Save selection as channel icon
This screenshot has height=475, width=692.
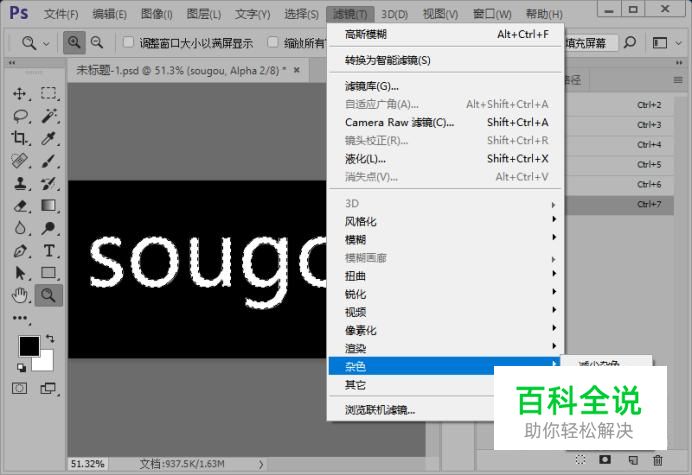coord(605,460)
